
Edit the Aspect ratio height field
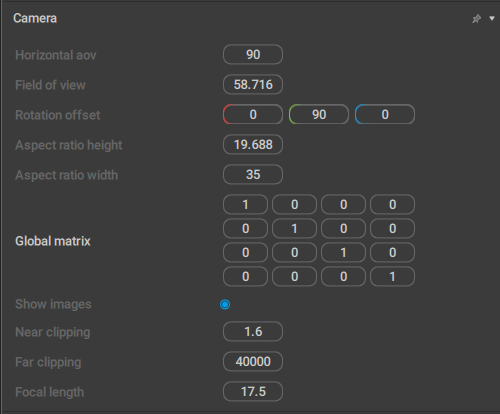pos(253,144)
